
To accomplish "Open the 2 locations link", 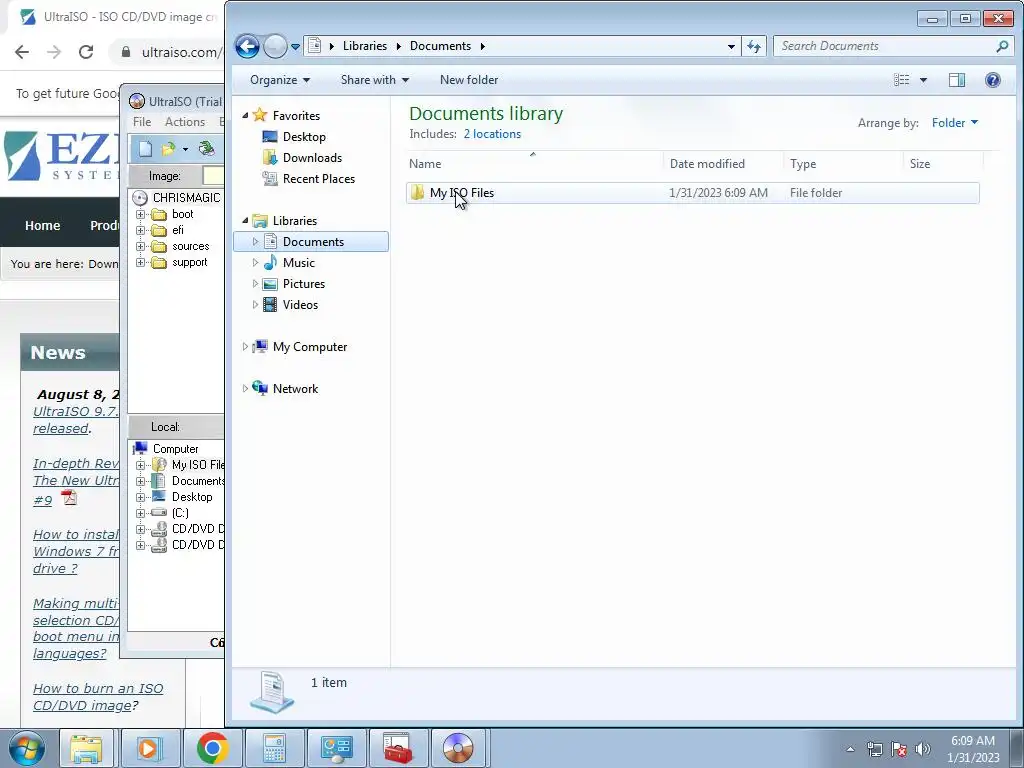I will (x=492, y=134).
